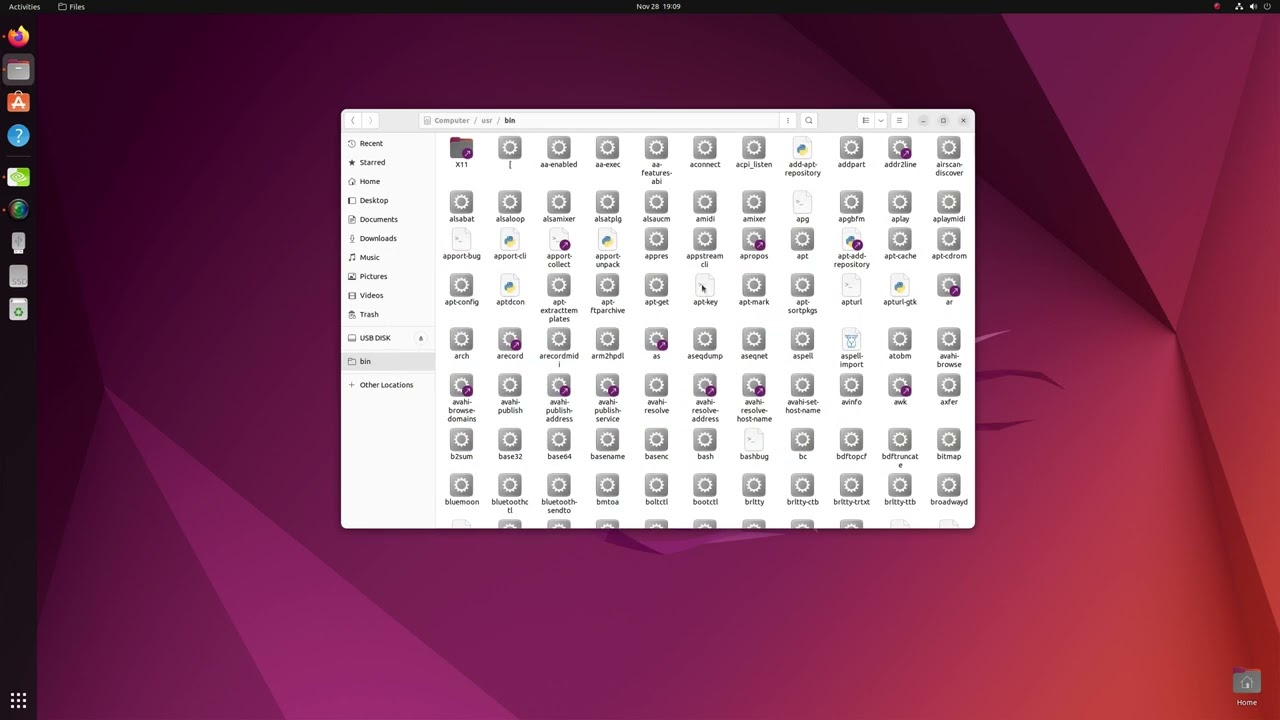1280x720 pixels.
Task: Open Videos in the sidebar
Action: point(388,295)
